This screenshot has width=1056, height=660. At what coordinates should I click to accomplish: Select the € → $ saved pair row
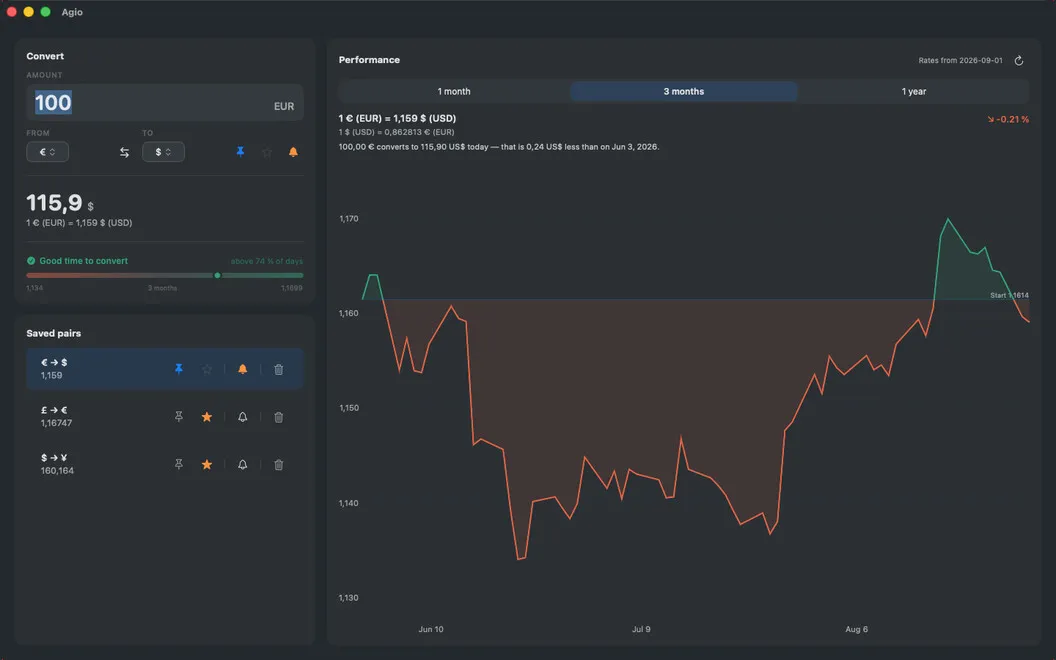164,369
